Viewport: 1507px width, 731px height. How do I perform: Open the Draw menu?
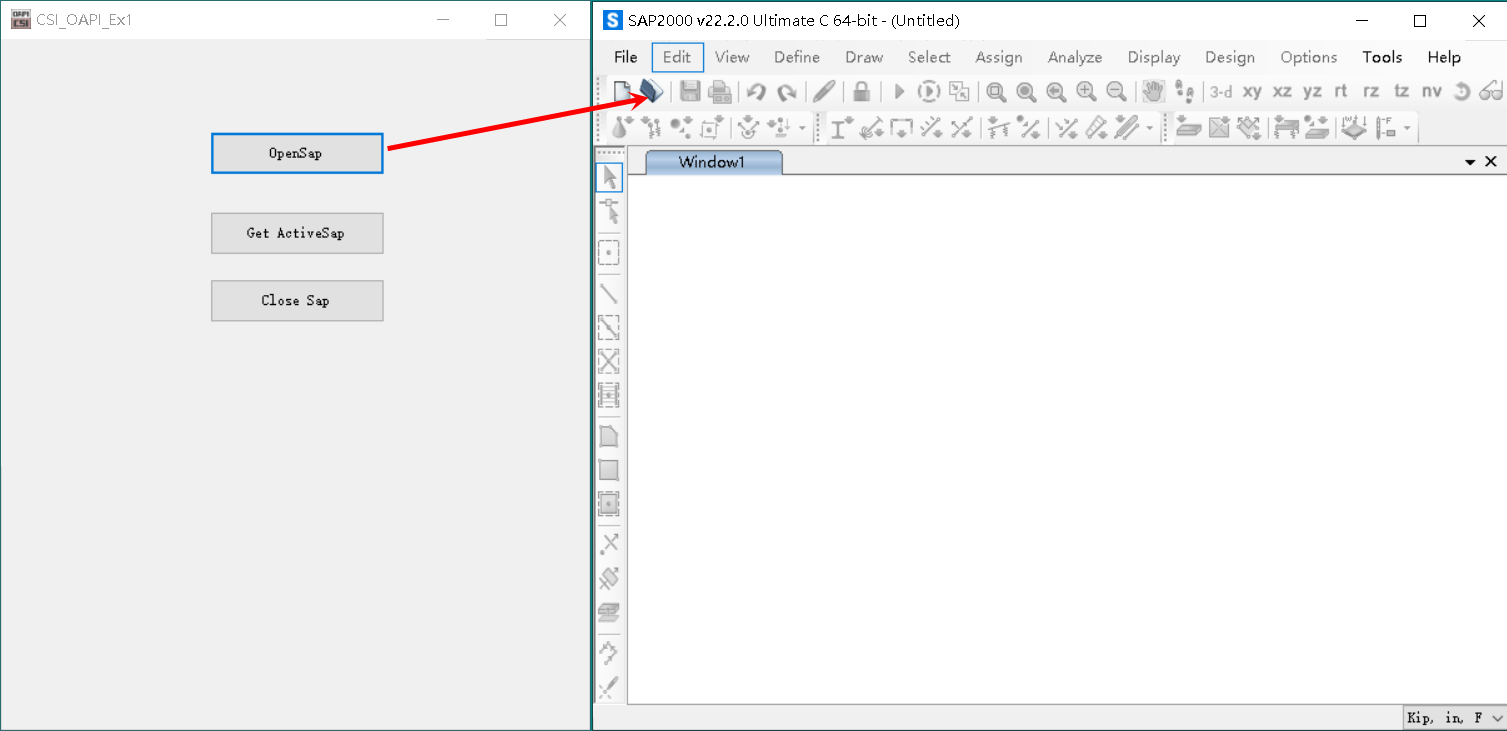[x=864, y=57]
